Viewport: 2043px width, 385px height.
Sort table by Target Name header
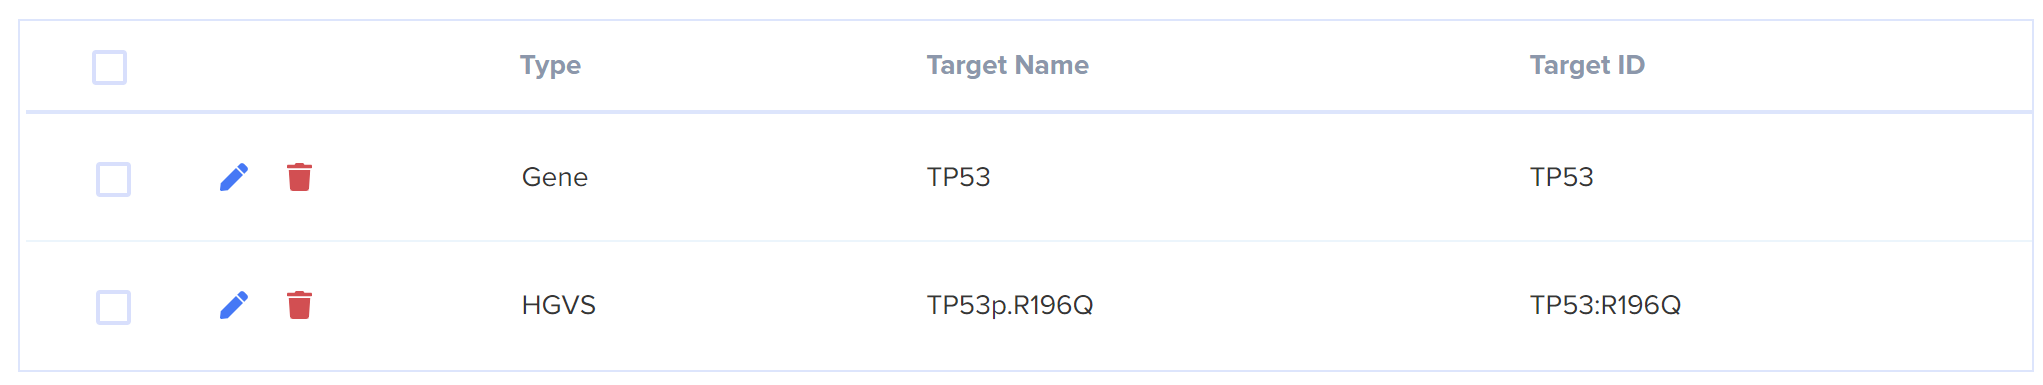coord(1007,65)
